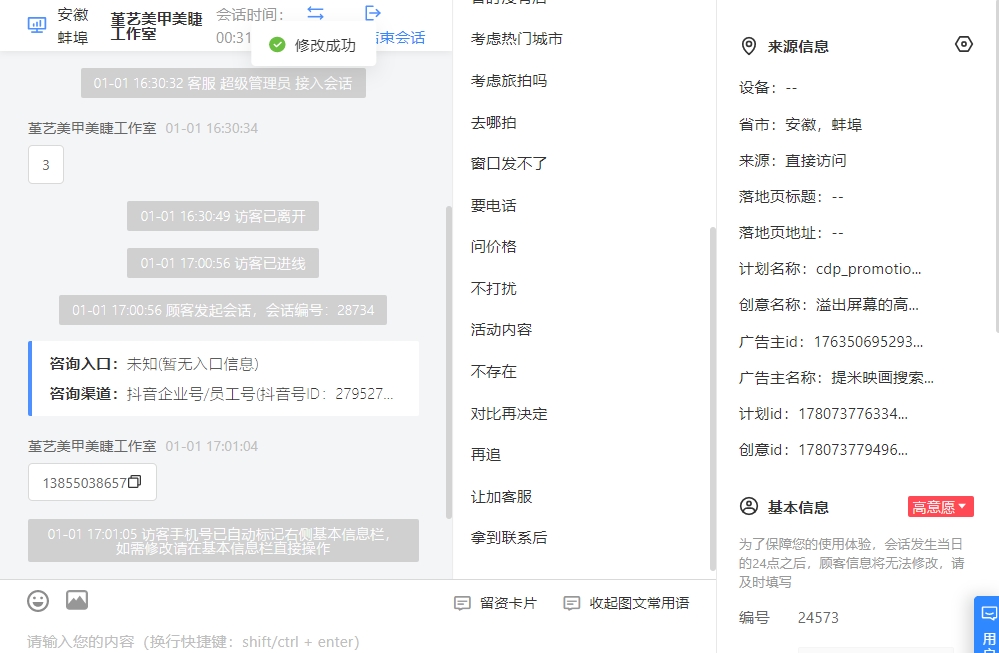Screen dimensions: 999x653
Task: Click the user avatar icon of 基本信息
Action: point(749,506)
